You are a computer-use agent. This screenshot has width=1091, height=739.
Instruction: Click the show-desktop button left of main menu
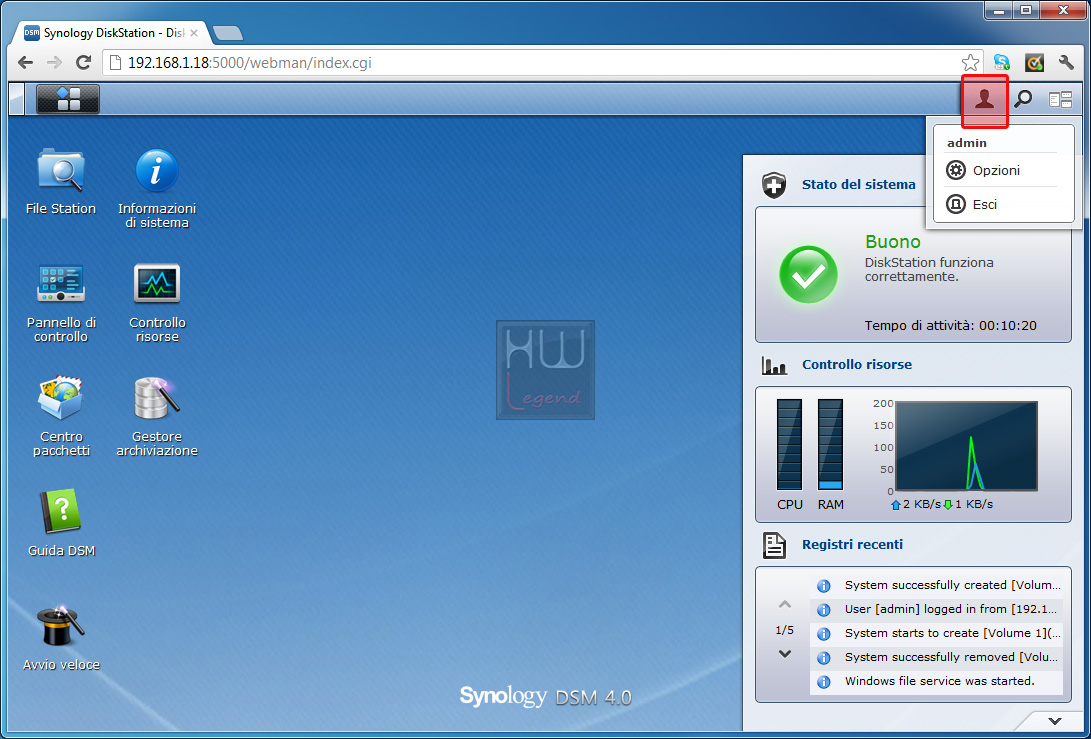(x=17, y=99)
